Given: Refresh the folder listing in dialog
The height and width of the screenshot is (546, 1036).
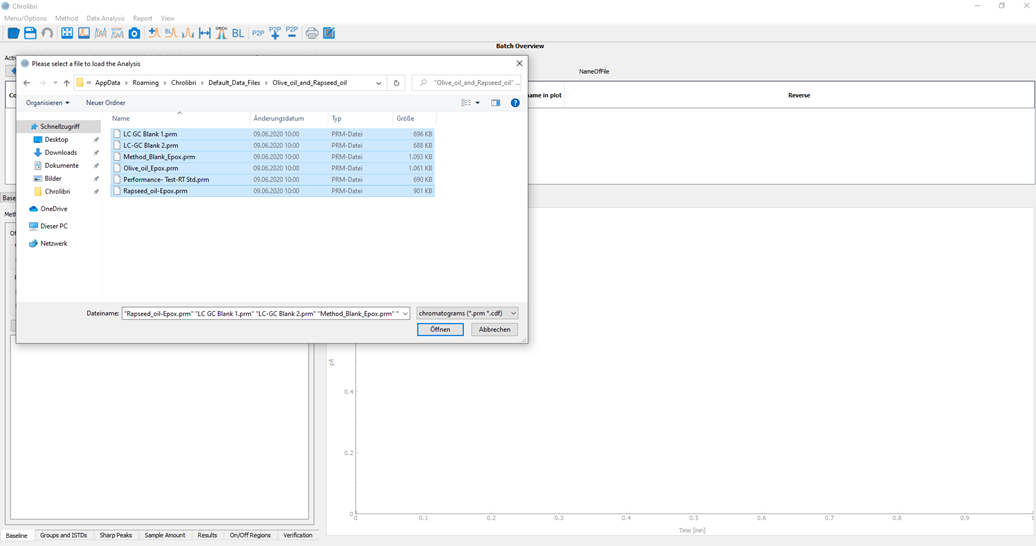Looking at the screenshot, I should pos(396,83).
